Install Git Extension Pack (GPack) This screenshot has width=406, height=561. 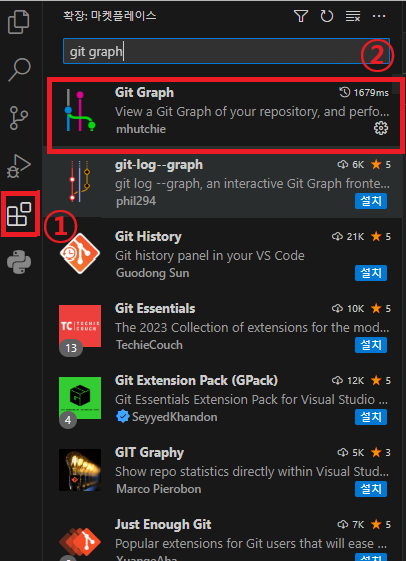tap(371, 417)
